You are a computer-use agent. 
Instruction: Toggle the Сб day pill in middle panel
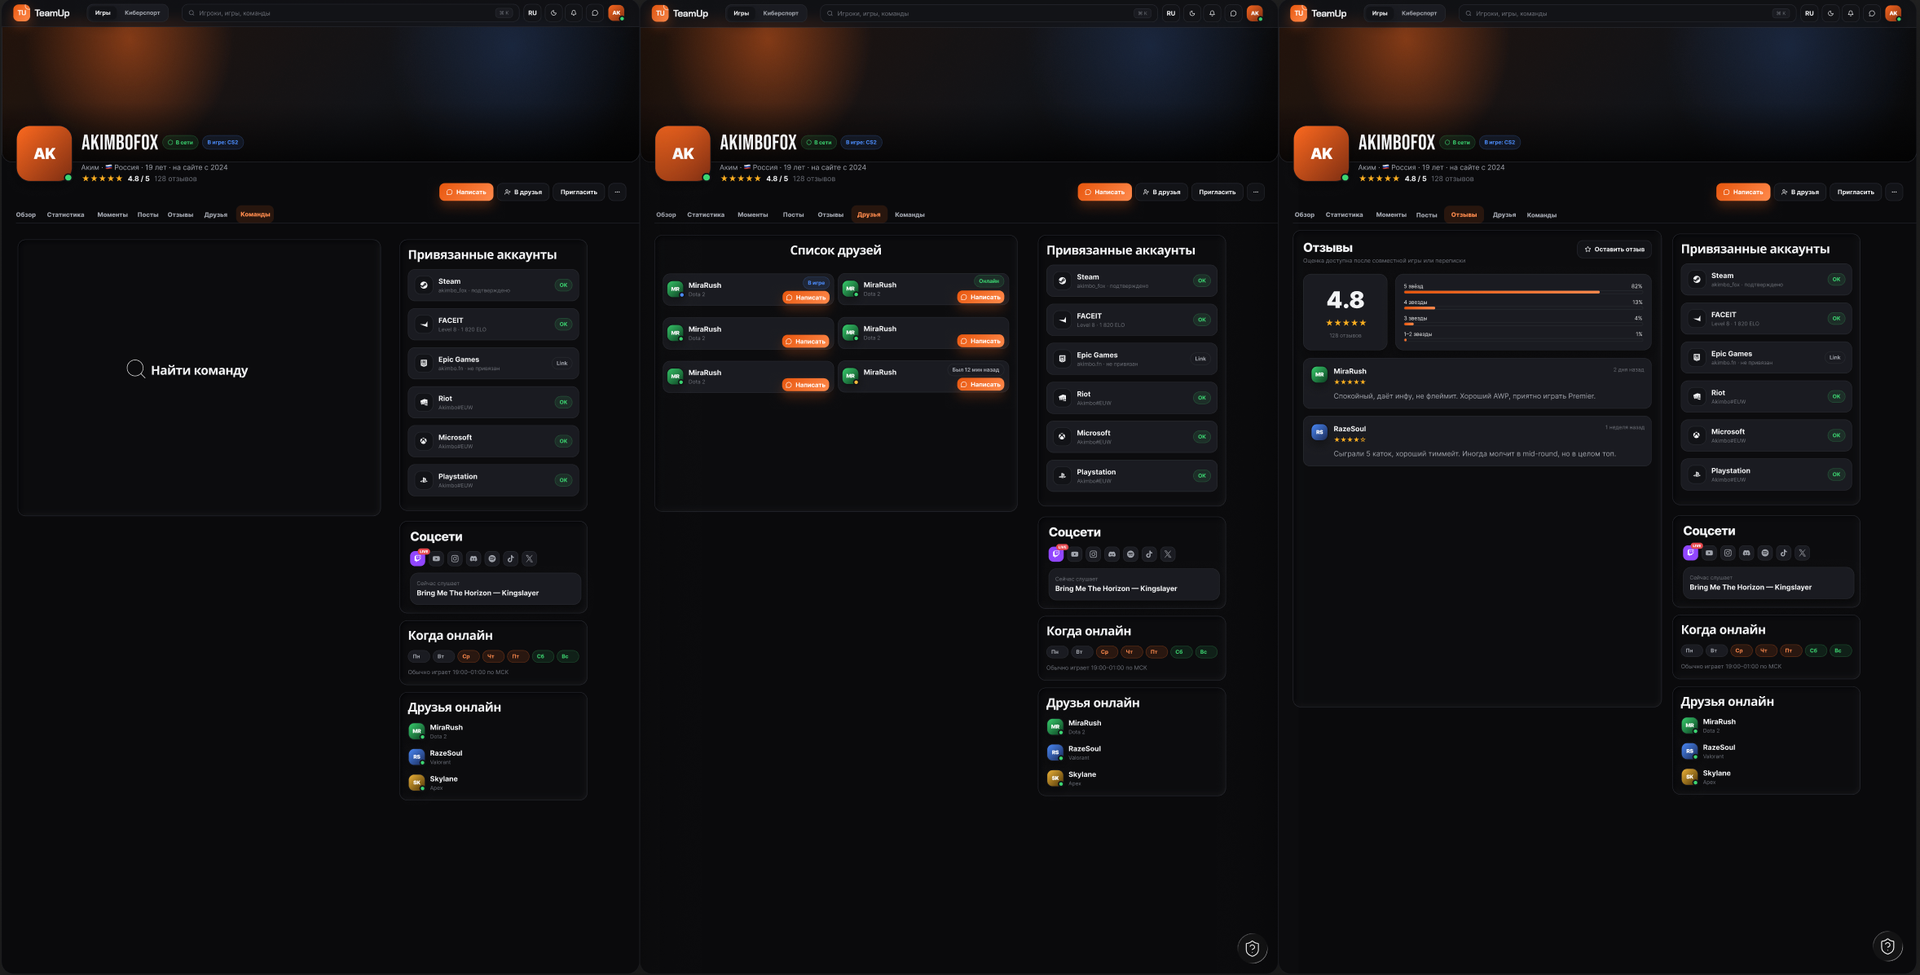tap(1179, 652)
